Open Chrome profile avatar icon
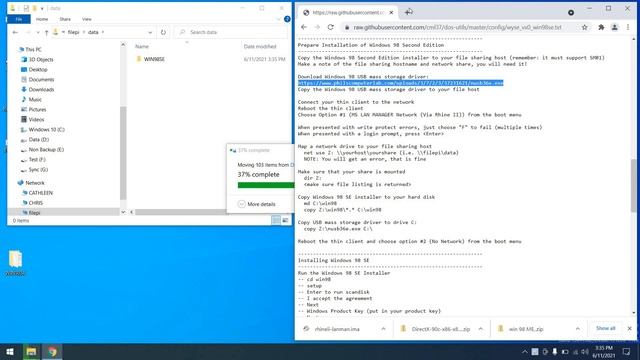The height and width of the screenshot is (360, 640). tap(614, 27)
